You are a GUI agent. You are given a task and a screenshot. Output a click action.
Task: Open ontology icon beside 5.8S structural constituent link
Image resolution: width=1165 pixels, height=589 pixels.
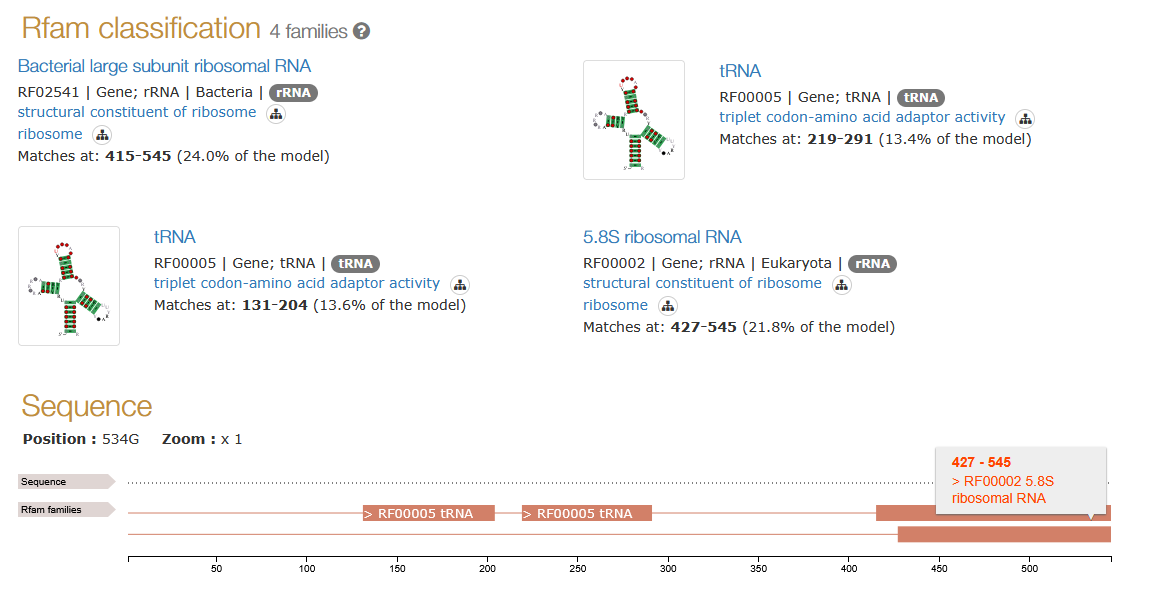pos(842,285)
